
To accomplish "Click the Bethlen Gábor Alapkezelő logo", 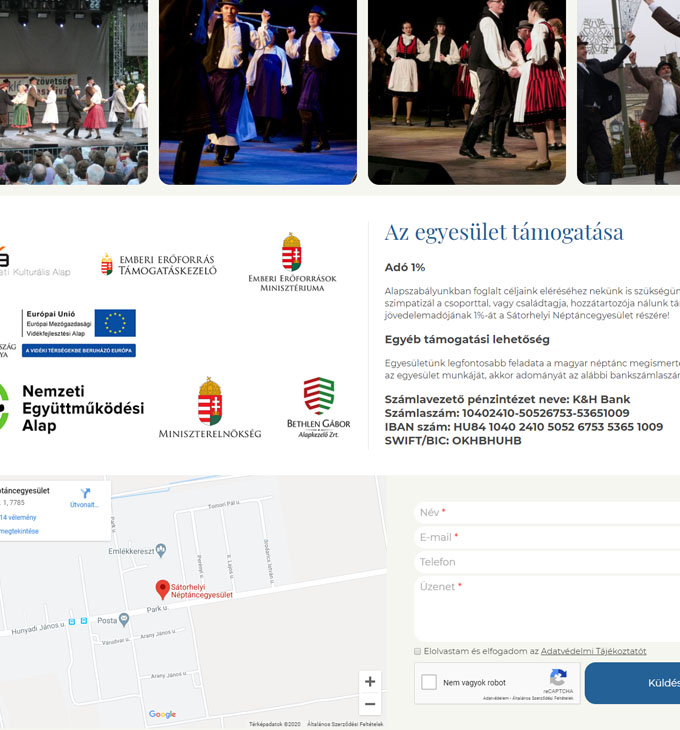I will (319, 407).
